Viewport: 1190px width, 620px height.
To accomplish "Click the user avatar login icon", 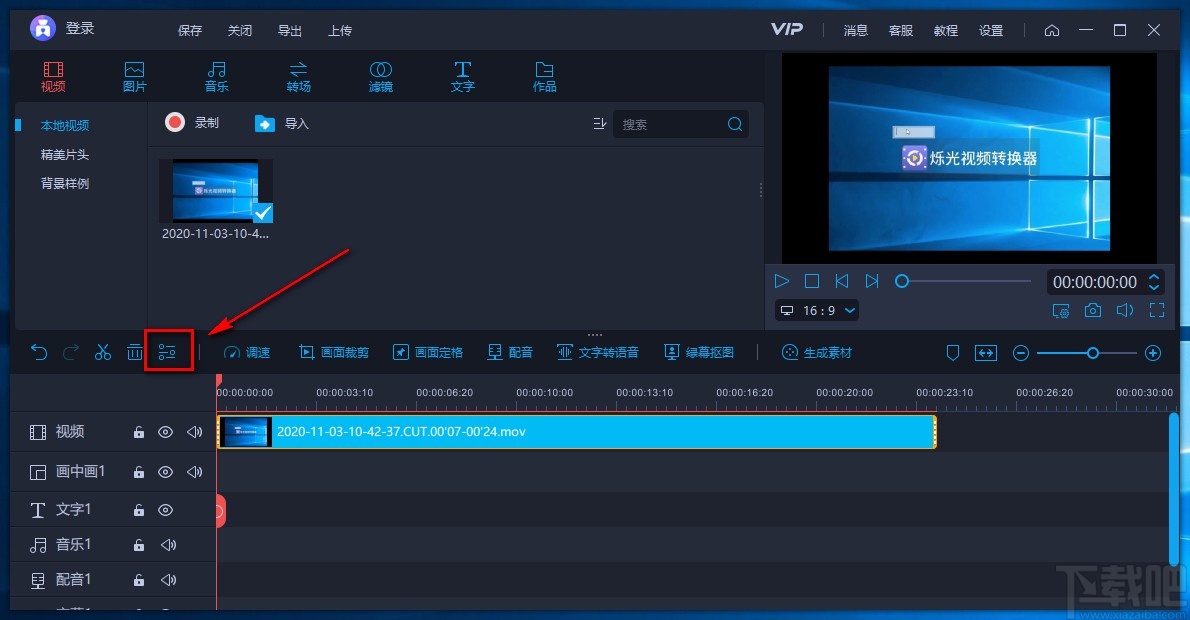I will pos(43,28).
